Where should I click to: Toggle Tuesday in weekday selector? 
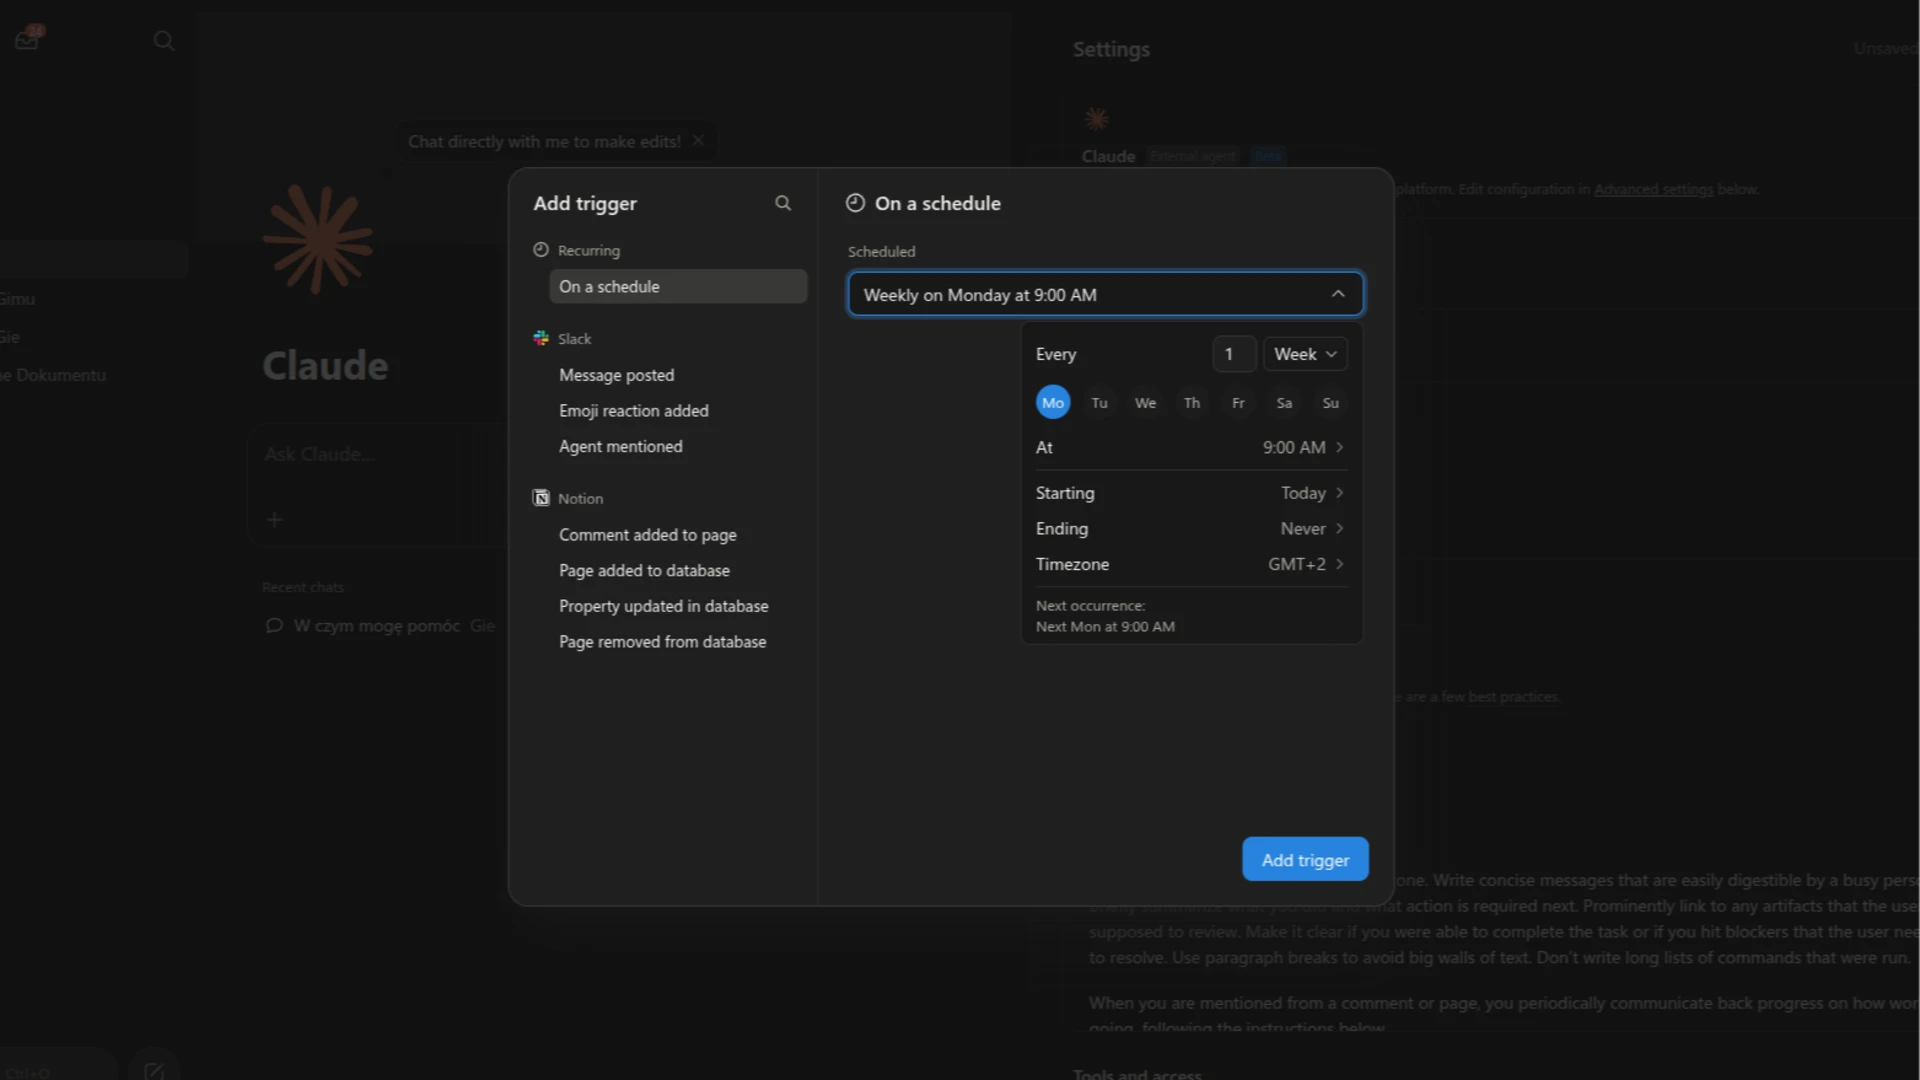1099,402
